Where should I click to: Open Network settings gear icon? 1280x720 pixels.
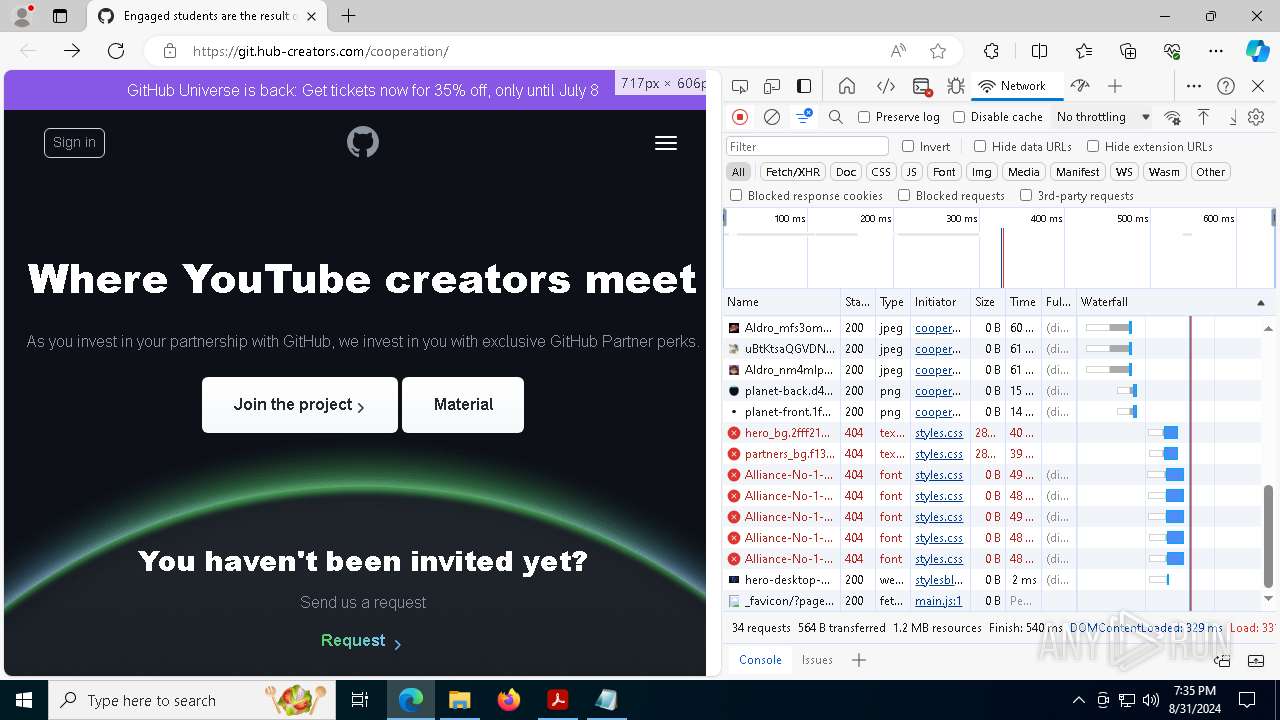click(x=1256, y=117)
